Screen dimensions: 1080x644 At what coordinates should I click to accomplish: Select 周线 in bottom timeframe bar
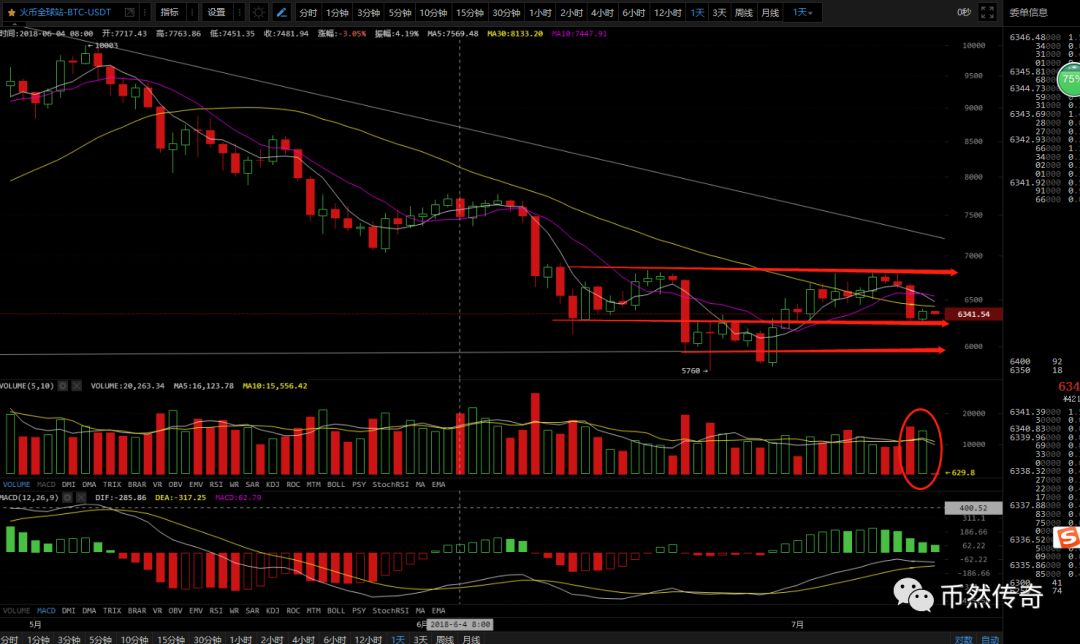point(445,639)
